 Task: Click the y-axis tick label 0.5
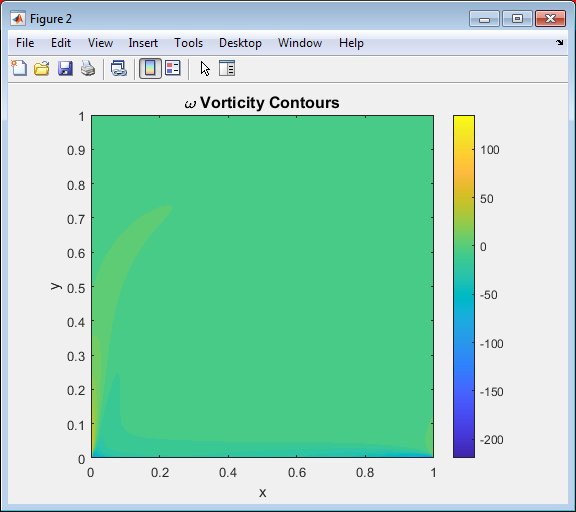[x=76, y=288]
